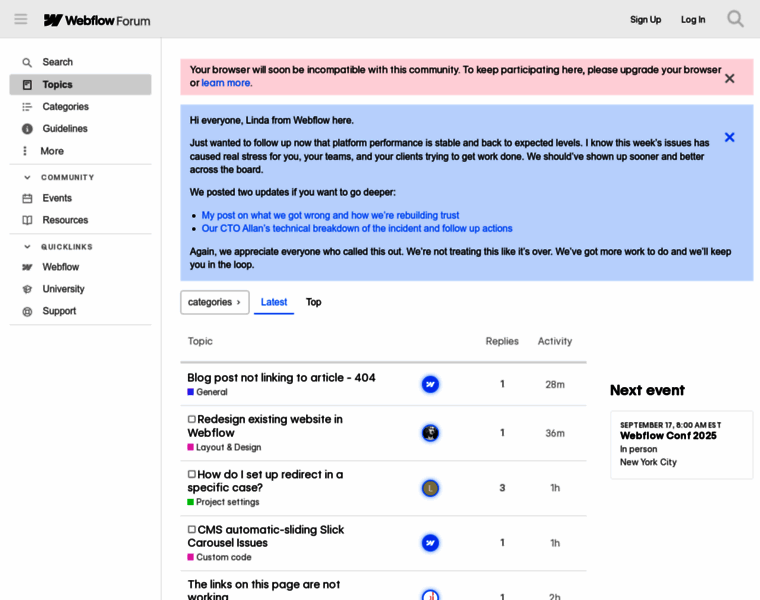
Task: Click the Webflow Forum logo
Action: [x=97, y=20]
